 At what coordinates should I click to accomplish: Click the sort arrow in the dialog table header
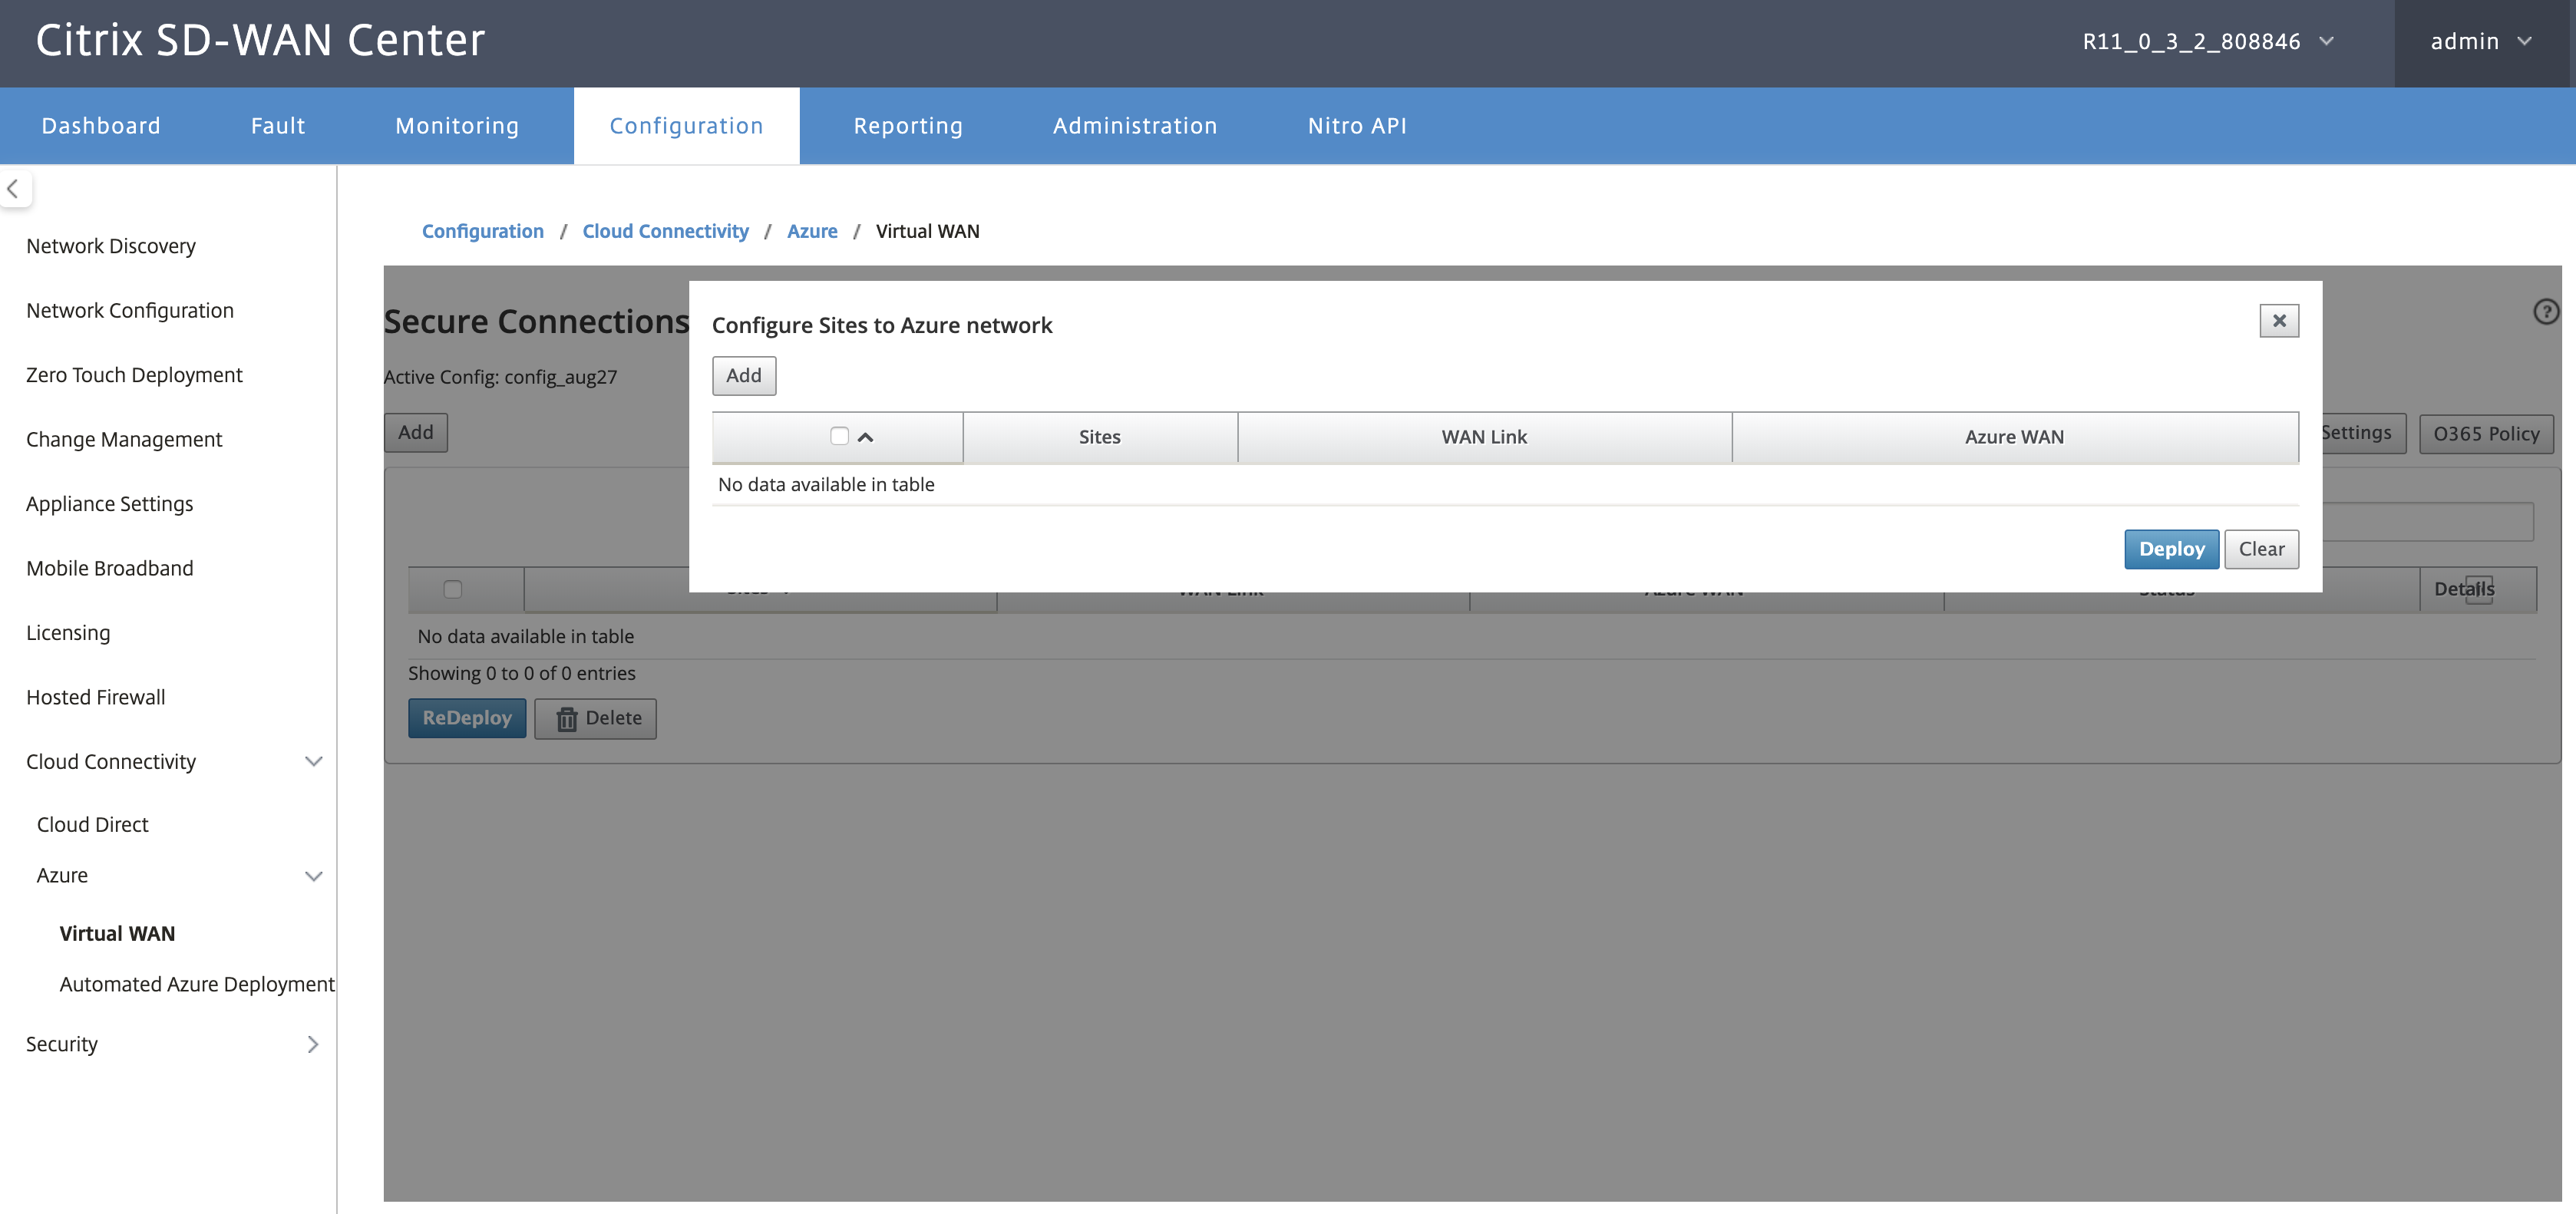coord(865,437)
